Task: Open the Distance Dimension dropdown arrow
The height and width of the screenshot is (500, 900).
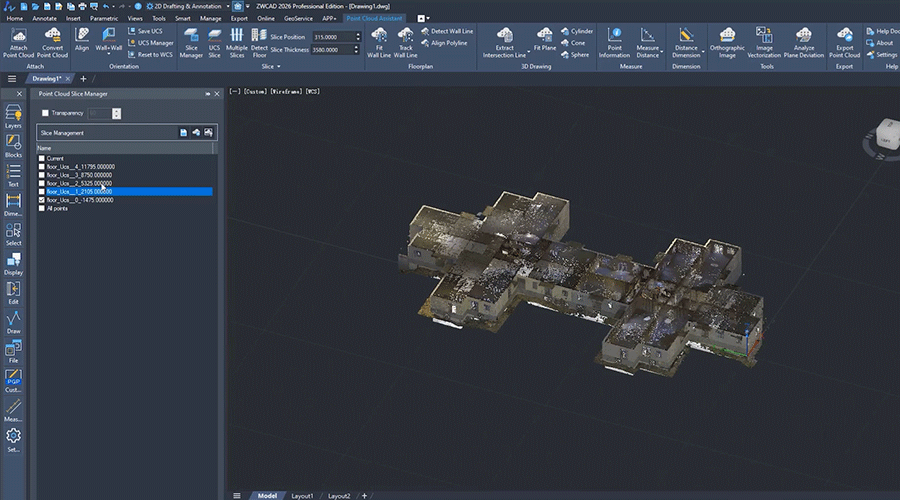Action: click(703, 52)
